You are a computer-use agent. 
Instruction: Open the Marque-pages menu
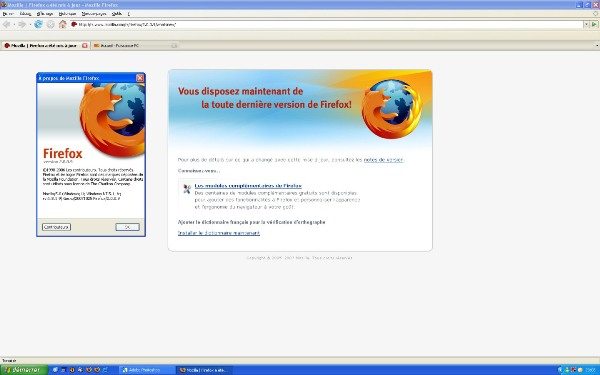click(94, 14)
